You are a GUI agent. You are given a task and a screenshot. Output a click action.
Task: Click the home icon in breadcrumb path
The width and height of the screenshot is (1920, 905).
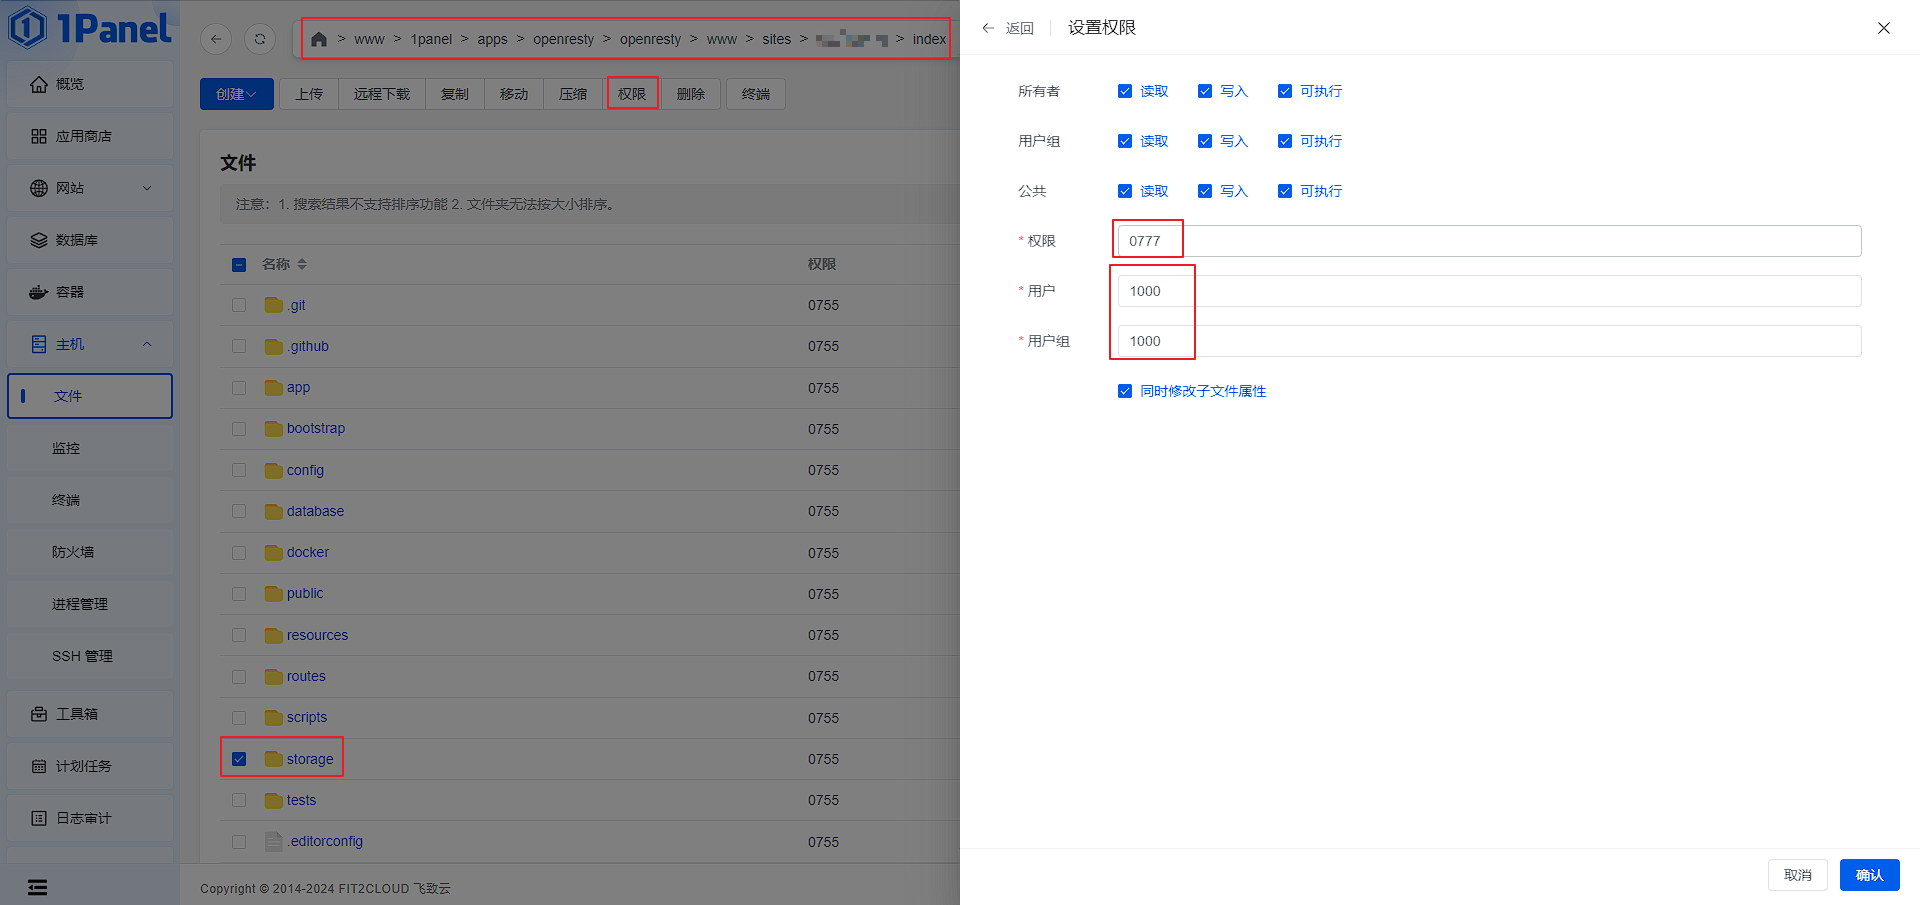(x=319, y=39)
